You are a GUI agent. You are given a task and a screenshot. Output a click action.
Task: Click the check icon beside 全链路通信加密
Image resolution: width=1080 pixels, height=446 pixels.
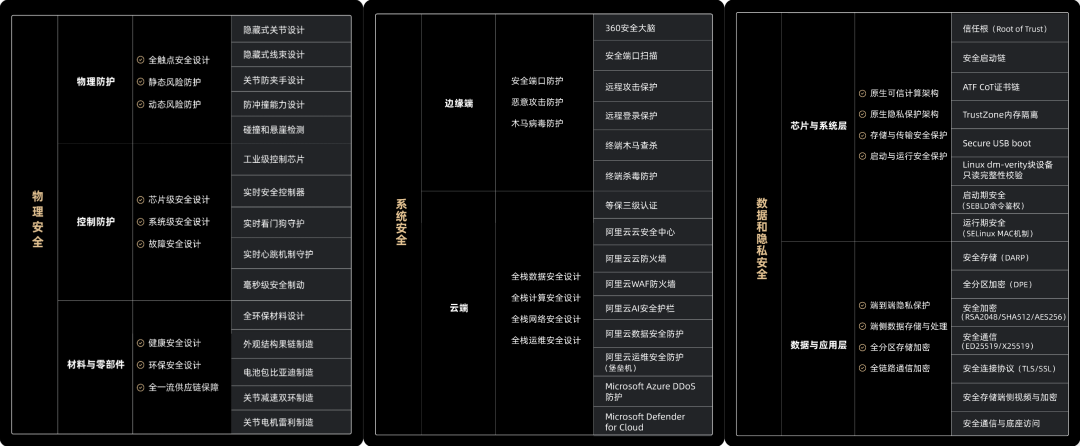[x=862, y=368]
